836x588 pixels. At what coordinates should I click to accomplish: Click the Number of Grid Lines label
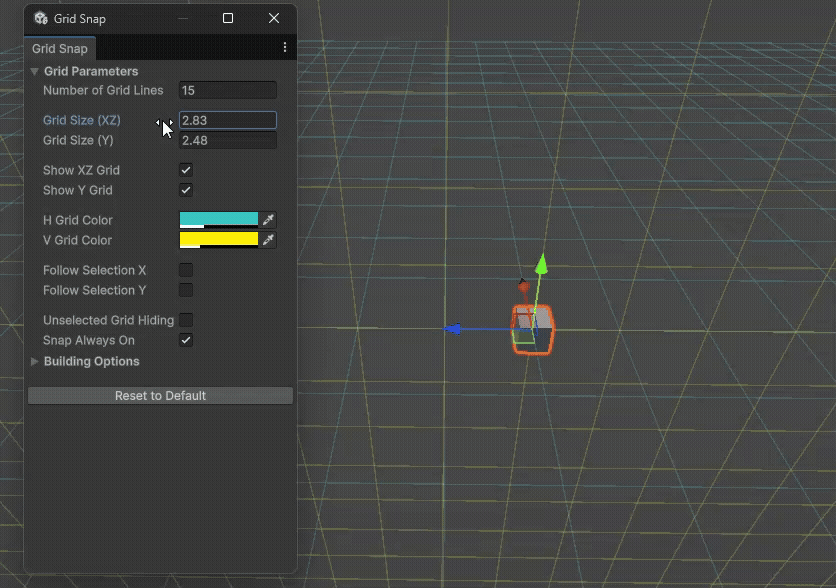(x=103, y=90)
